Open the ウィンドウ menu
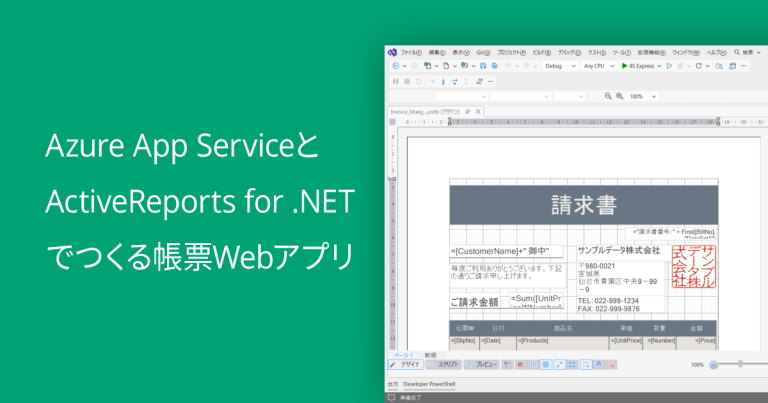This screenshot has height=403, width=768. [x=686, y=52]
